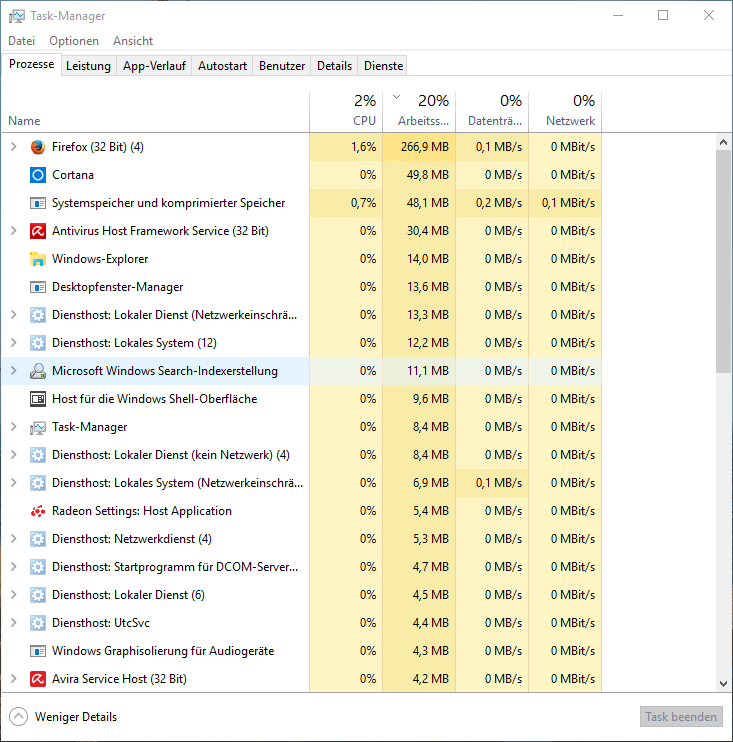Screen dimensions: 733x742
Task: Expand Diensthost: Lokales System (12) group
Action: [13, 343]
